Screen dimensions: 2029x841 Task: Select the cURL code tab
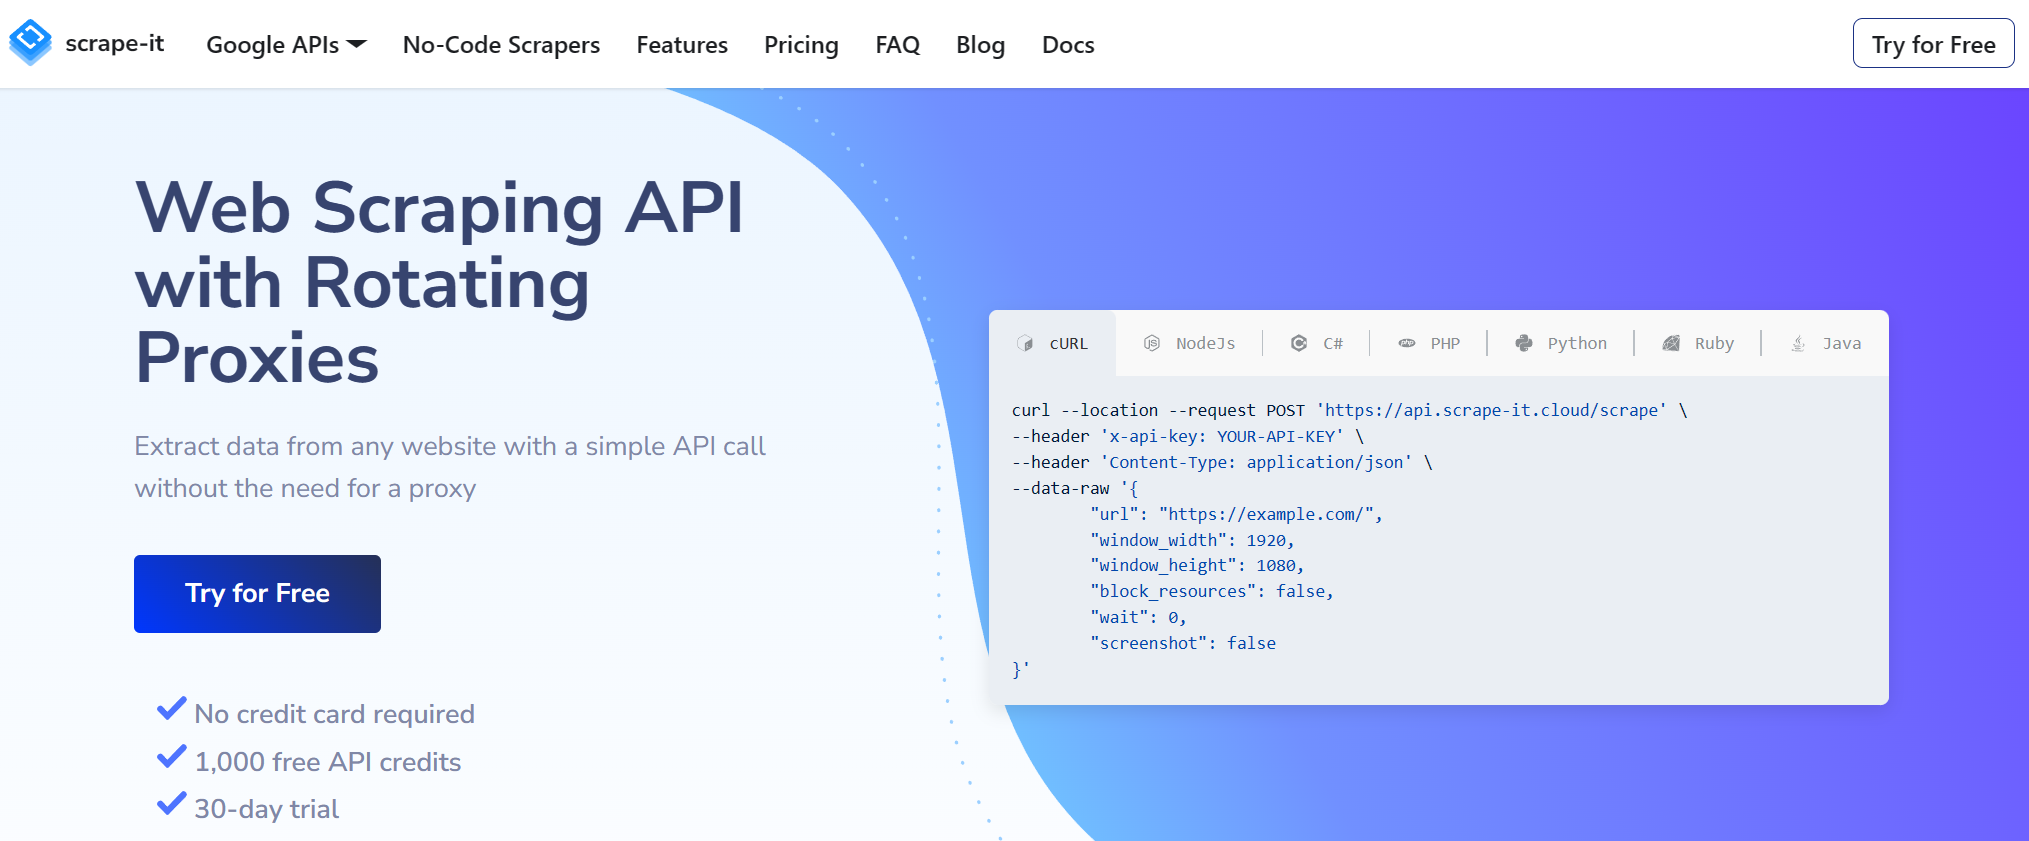(x=1052, y=343)
